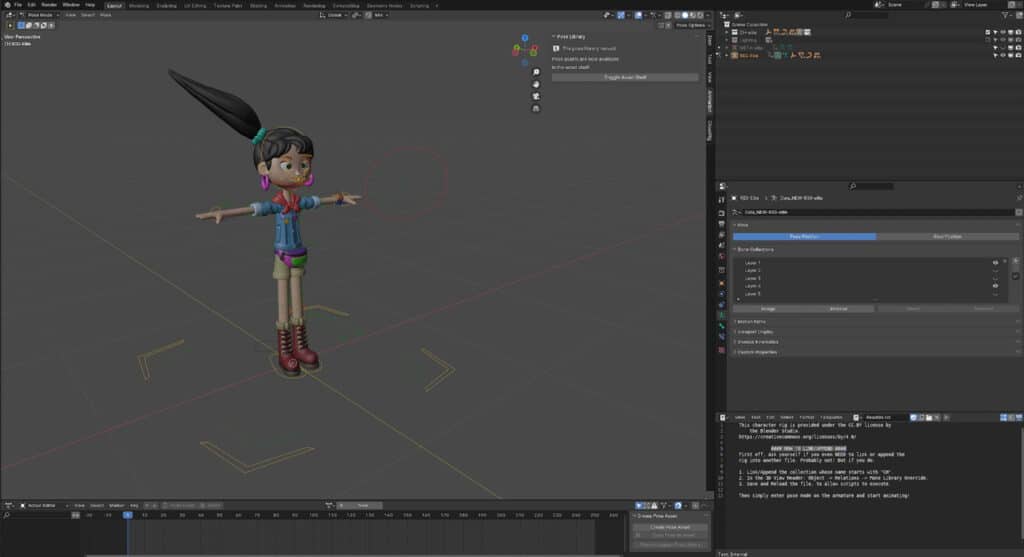Toggle viewport overlays icon

pyautogui.click(x=639, y=14)
